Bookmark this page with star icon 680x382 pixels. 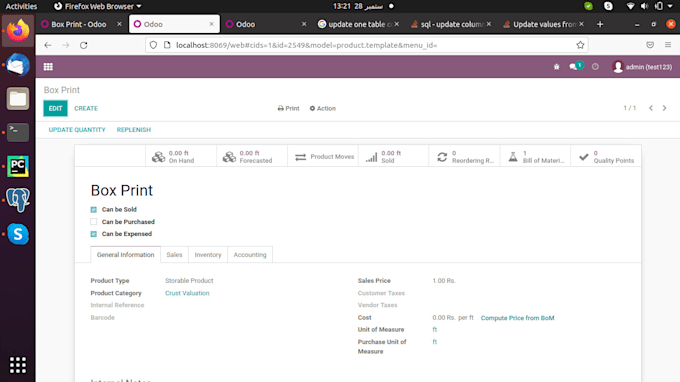click(580, 45)
